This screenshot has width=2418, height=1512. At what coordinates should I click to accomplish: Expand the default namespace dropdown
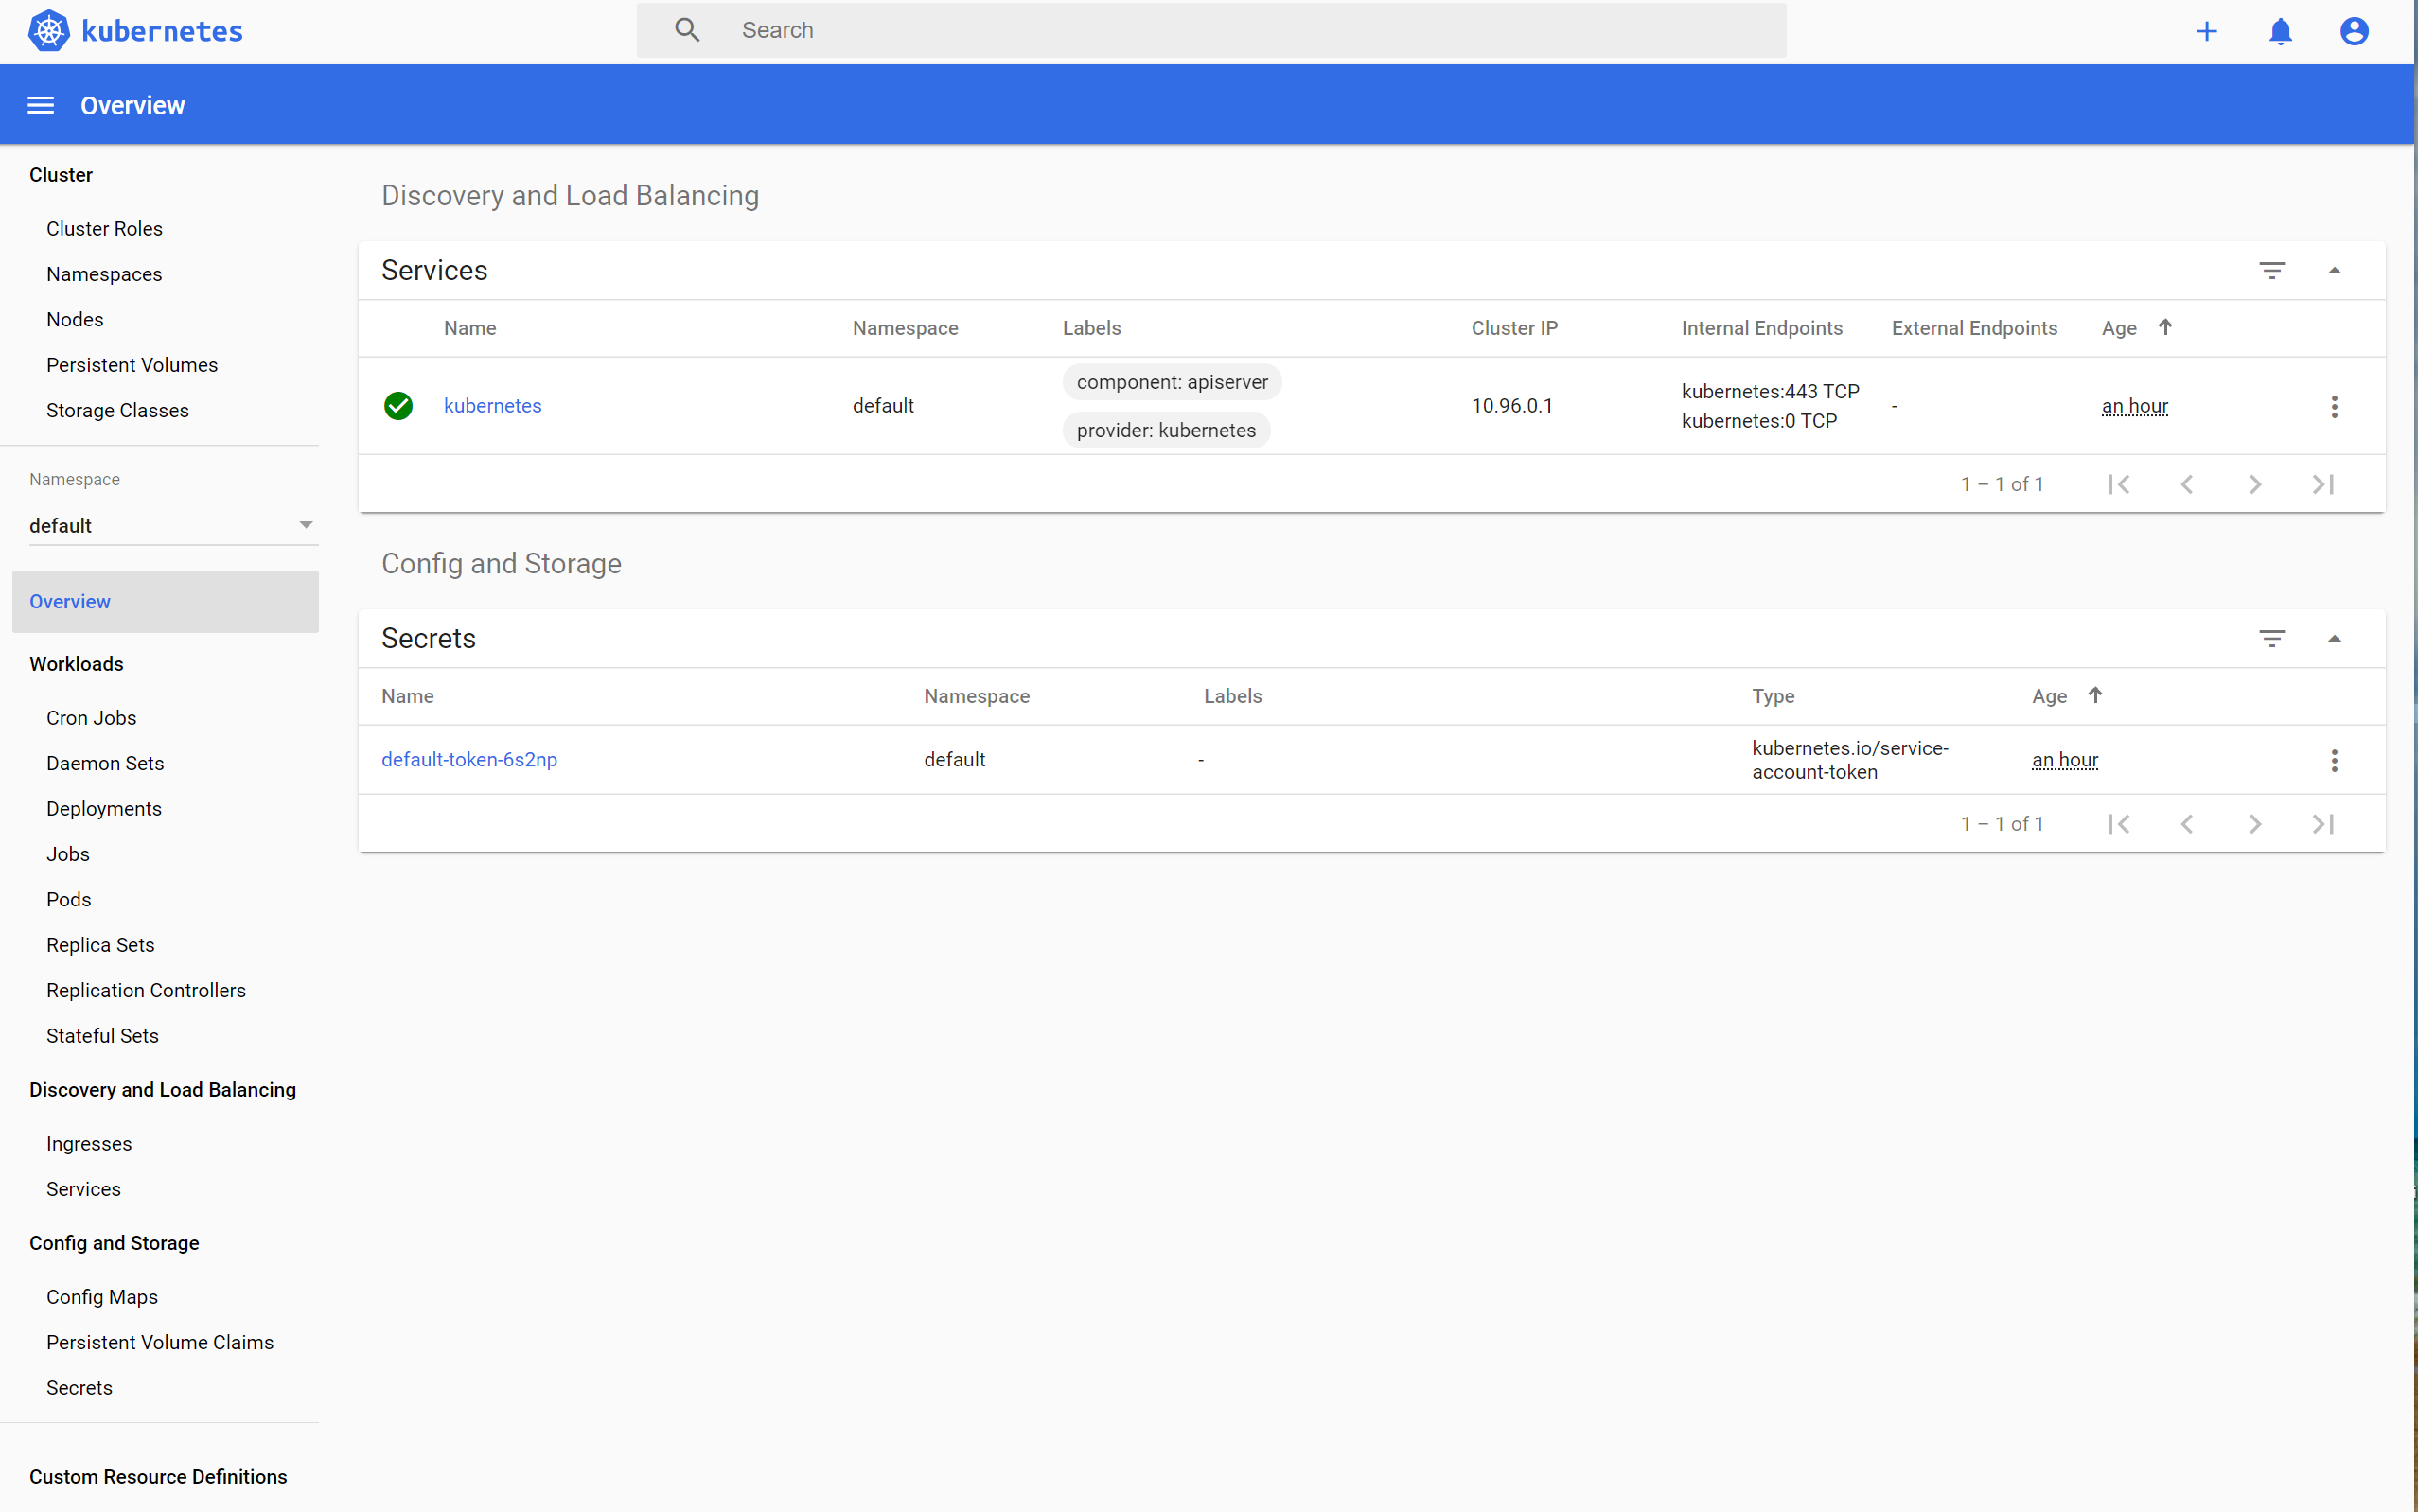[x=307, y=522]
